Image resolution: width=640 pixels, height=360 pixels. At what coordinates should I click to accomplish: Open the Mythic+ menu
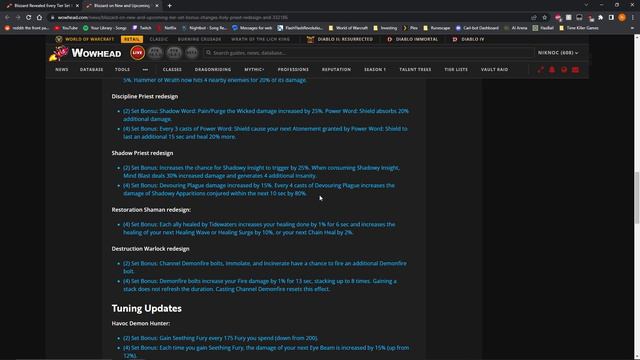tap(254, 70)
